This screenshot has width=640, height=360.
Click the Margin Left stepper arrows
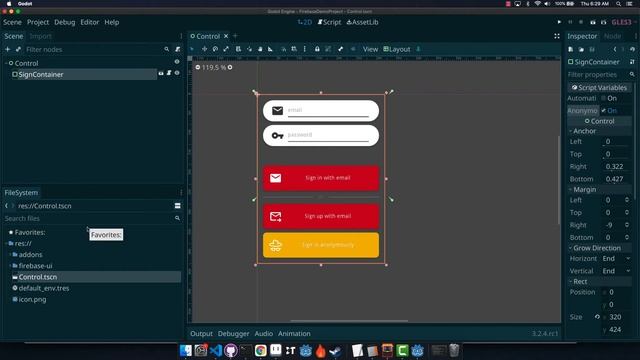click(627, 200)
